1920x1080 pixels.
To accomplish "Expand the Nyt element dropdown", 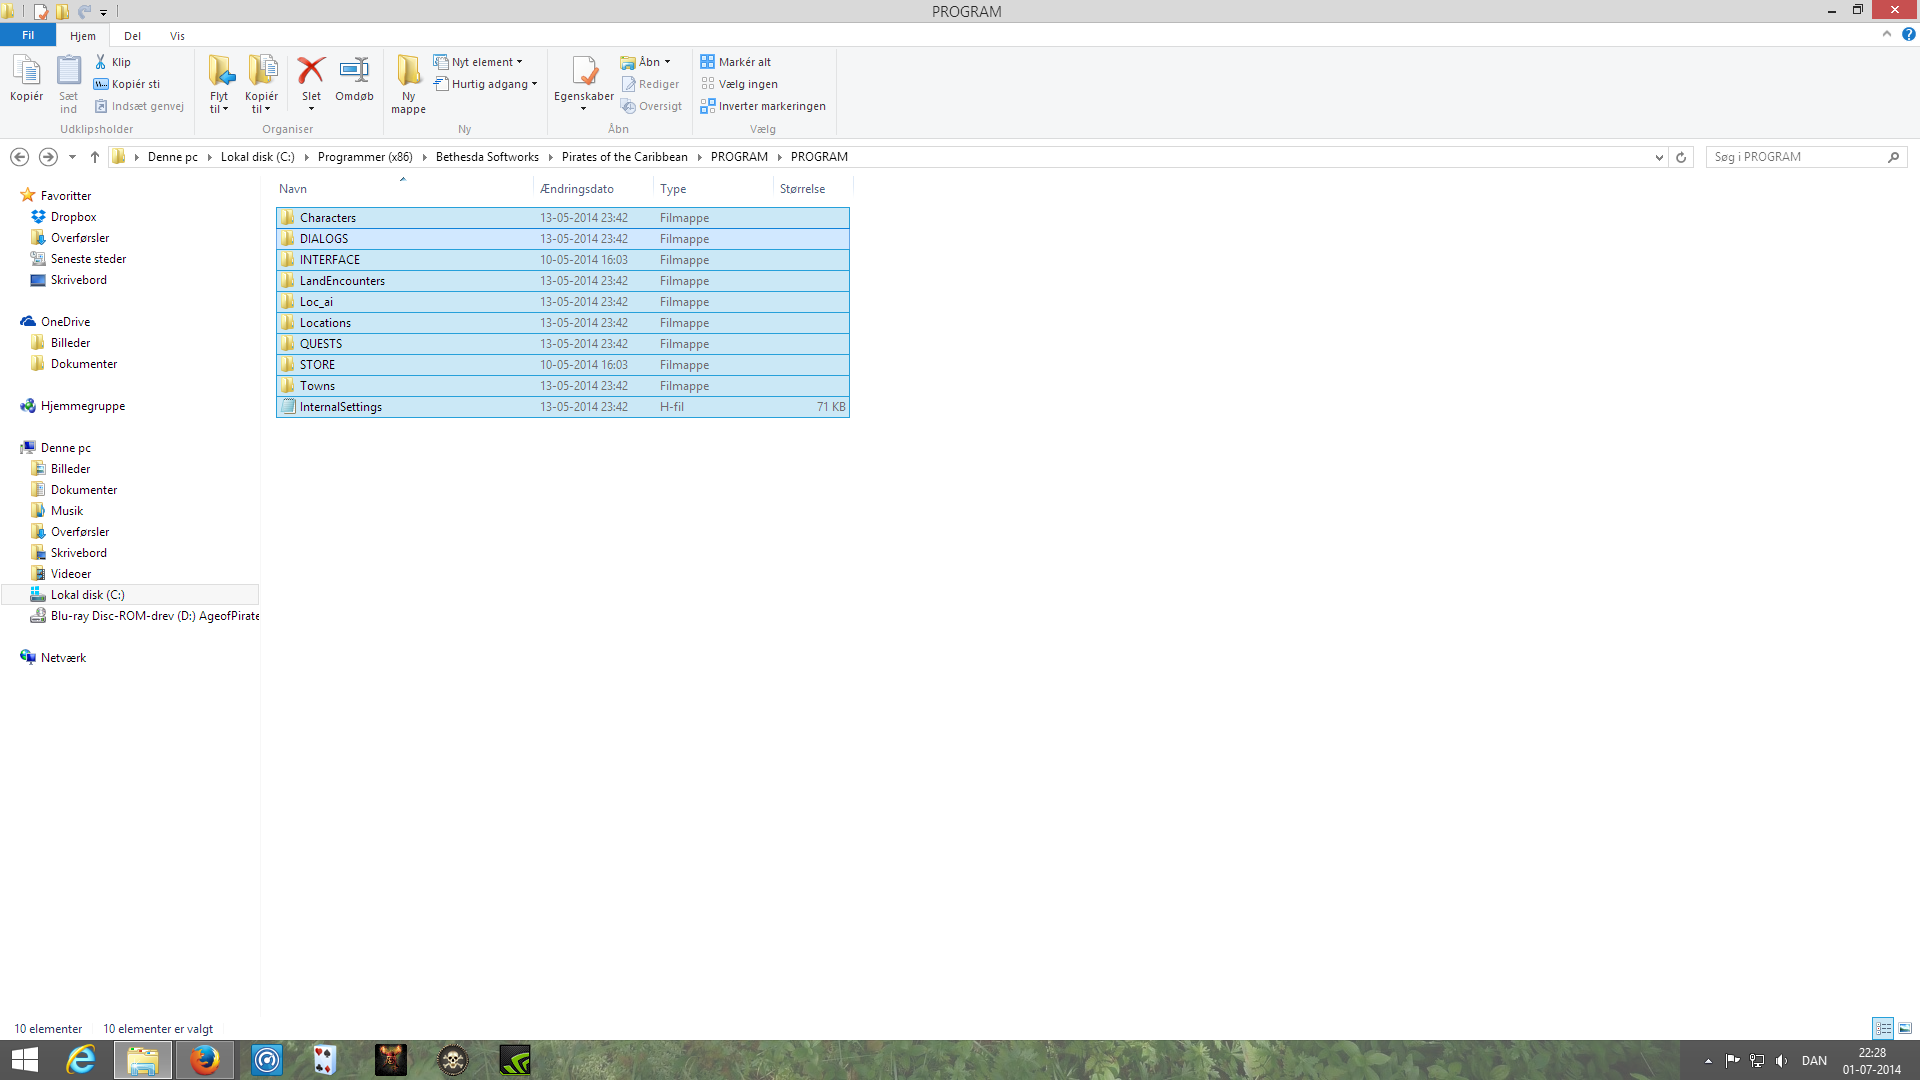I will point(519,62).
